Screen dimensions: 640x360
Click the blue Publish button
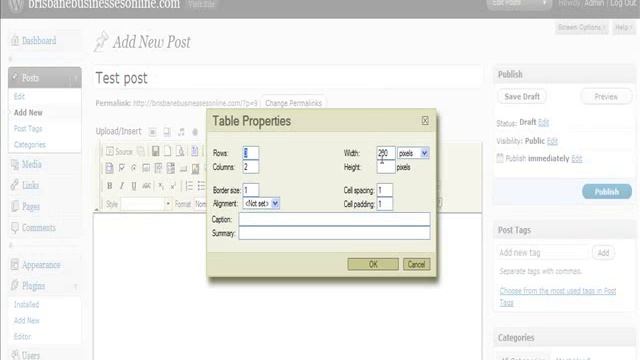coord(607,191)
